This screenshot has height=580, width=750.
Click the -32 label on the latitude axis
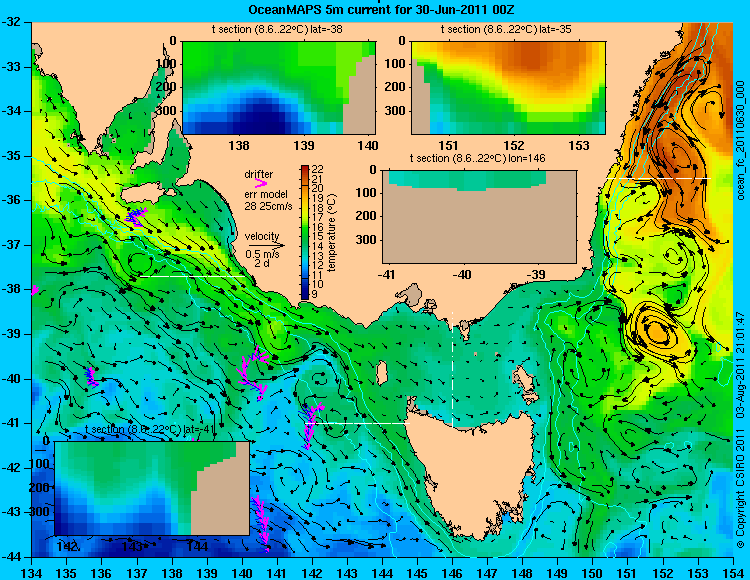[12, 22]
